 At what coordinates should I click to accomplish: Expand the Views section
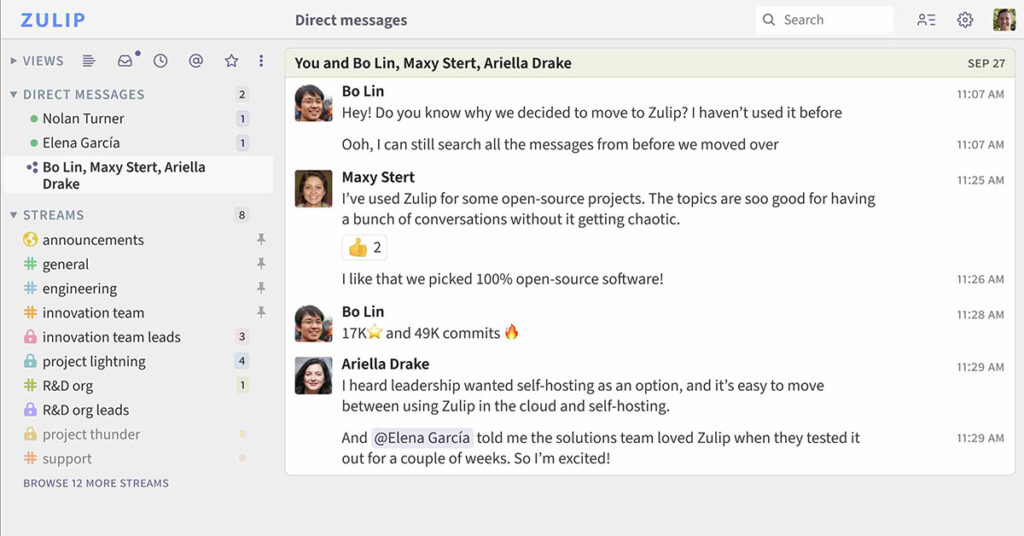click(14, 61)
